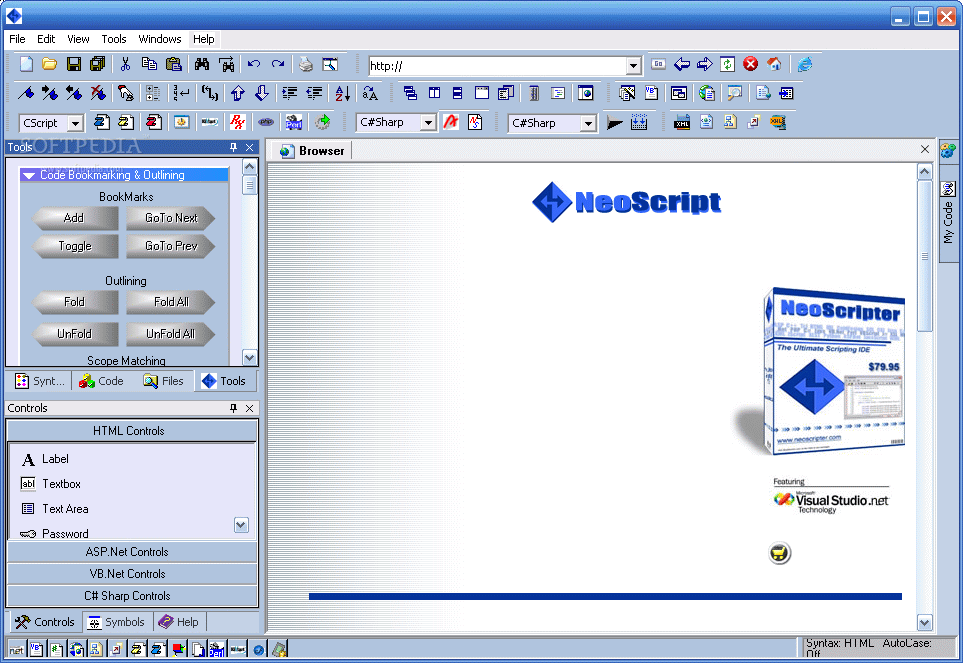This screenshot has width=963, height=663.
Task: Open the Tools menu
Action: coord(114,39)
